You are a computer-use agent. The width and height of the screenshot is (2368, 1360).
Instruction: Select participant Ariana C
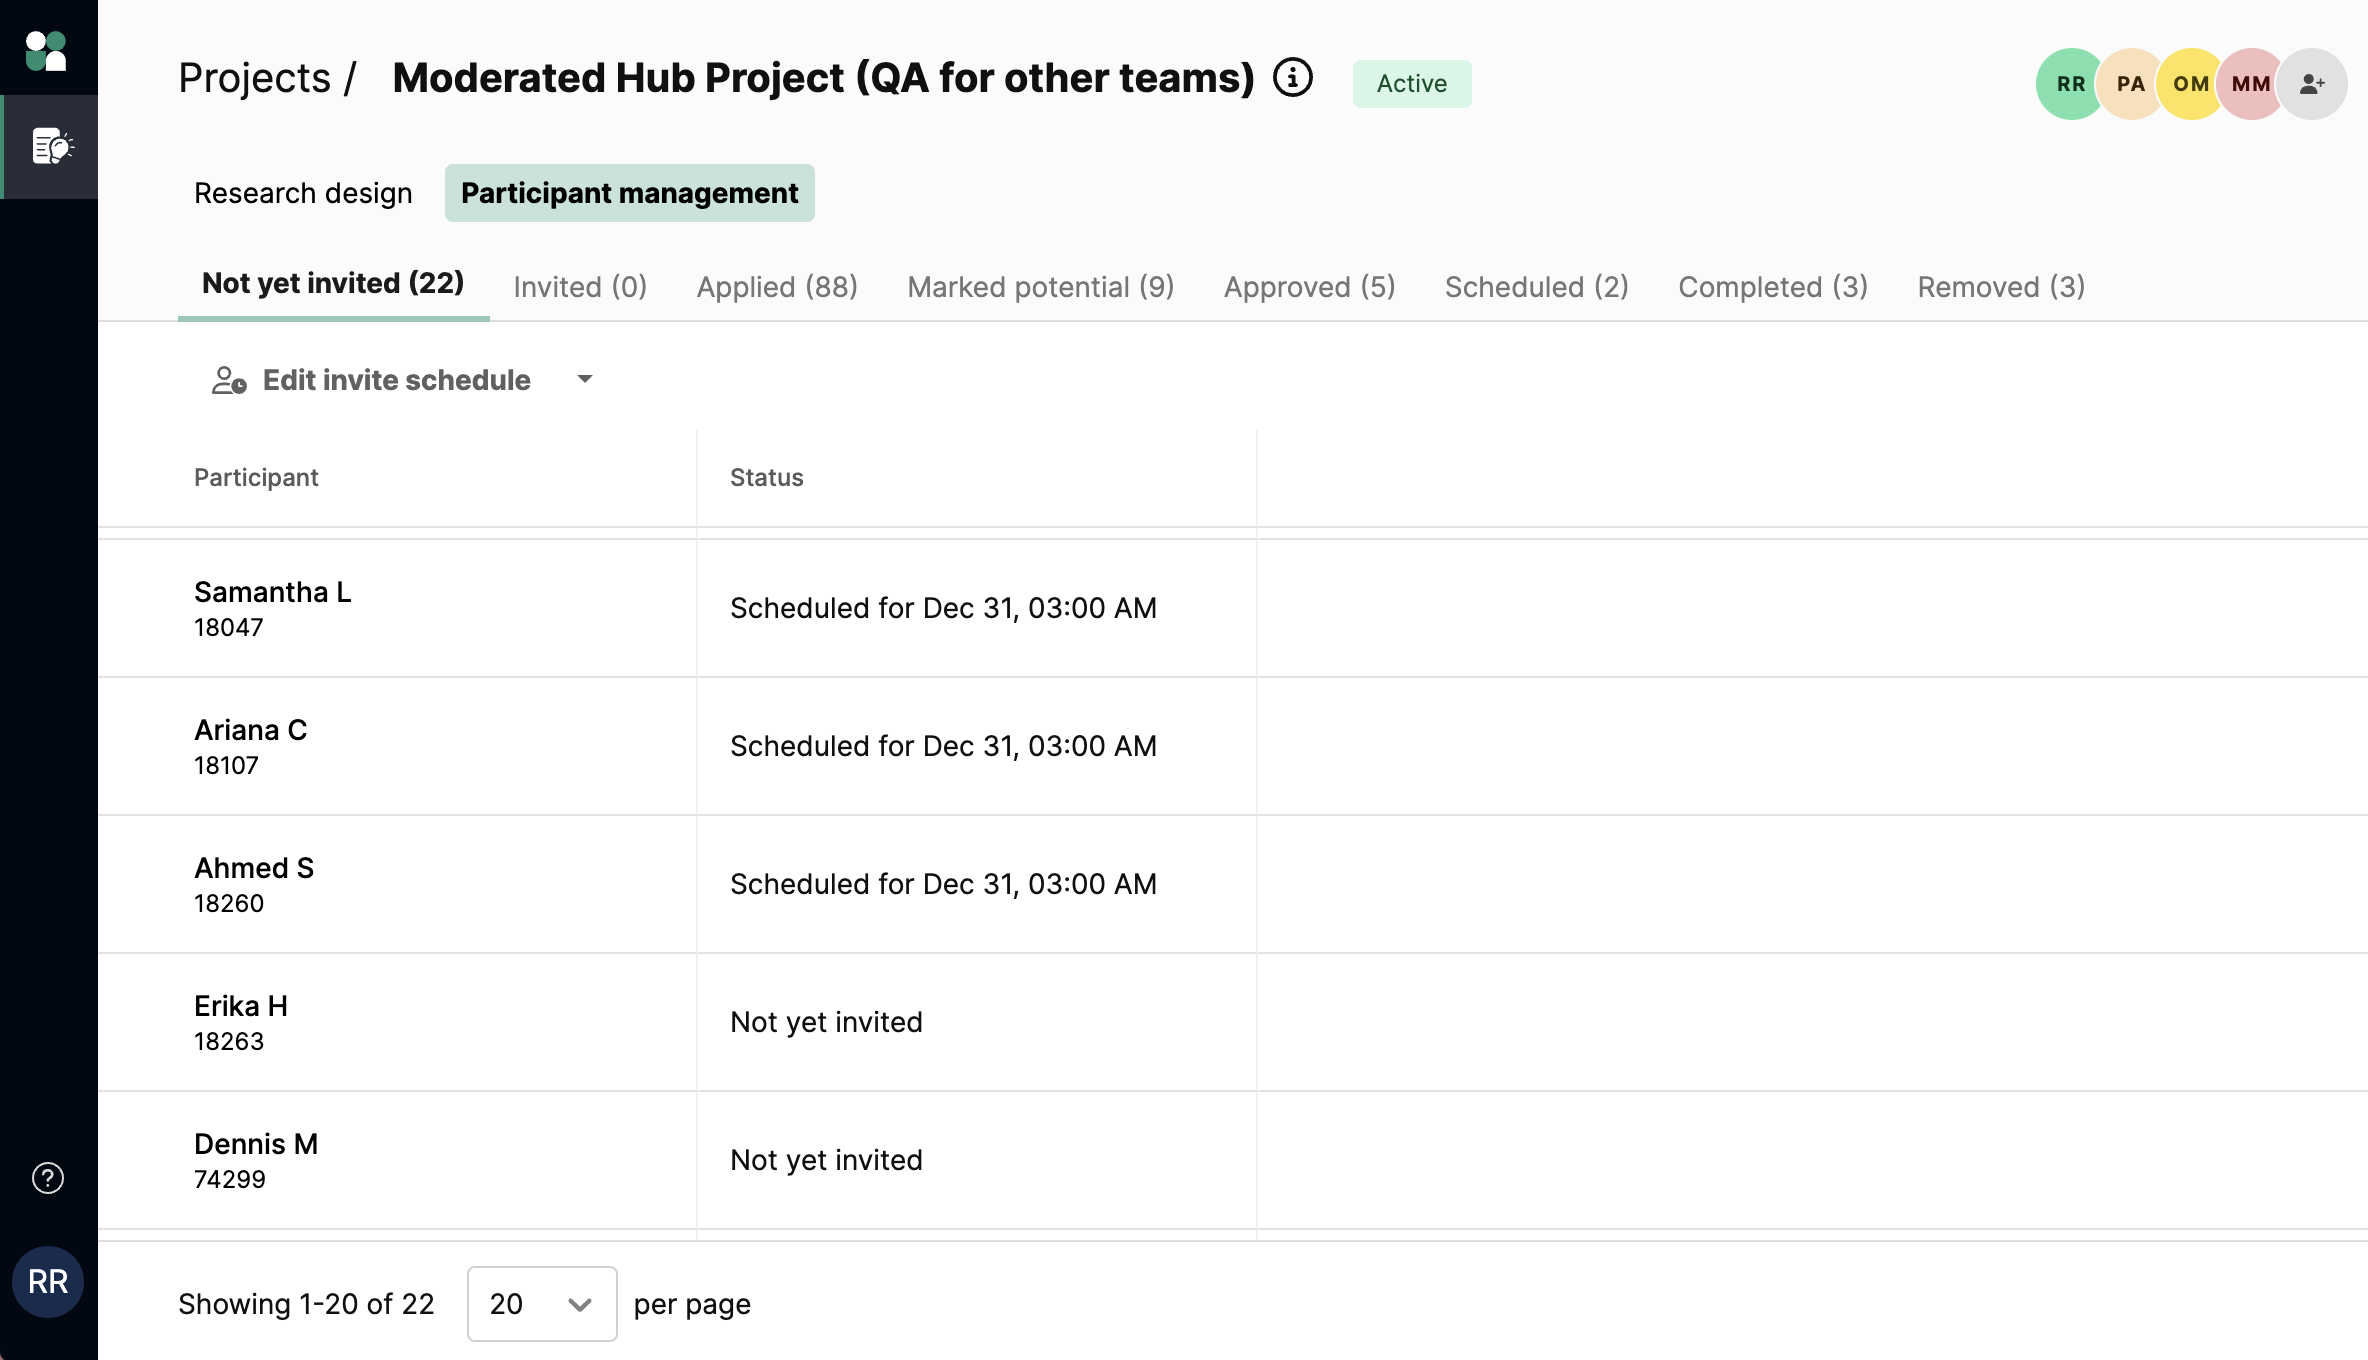click(x=250, y=730)
